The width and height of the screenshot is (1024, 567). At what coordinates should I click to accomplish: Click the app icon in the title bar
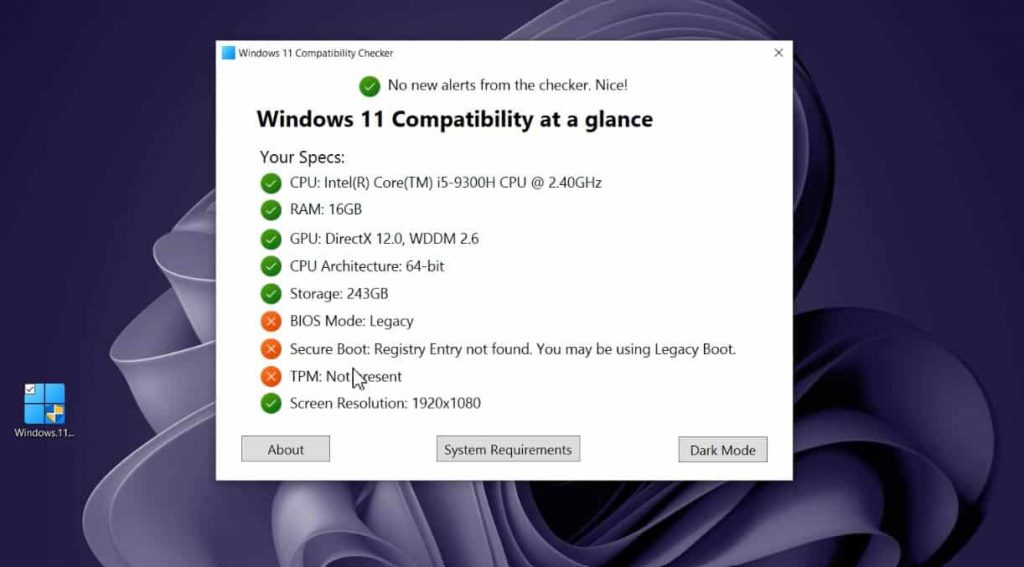228,53
